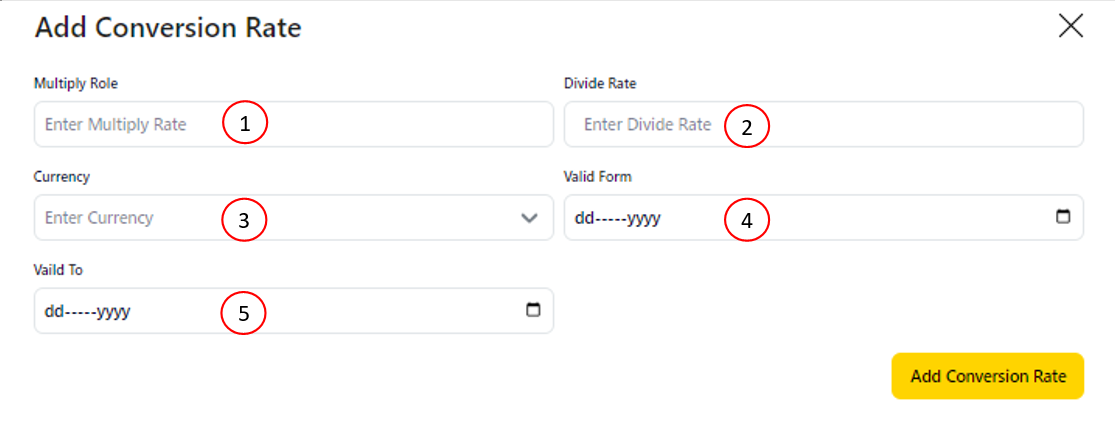The image size is (1115, 443).
Task: Click the red circle marker numbered 4
Action: click(x=746, y=220)
